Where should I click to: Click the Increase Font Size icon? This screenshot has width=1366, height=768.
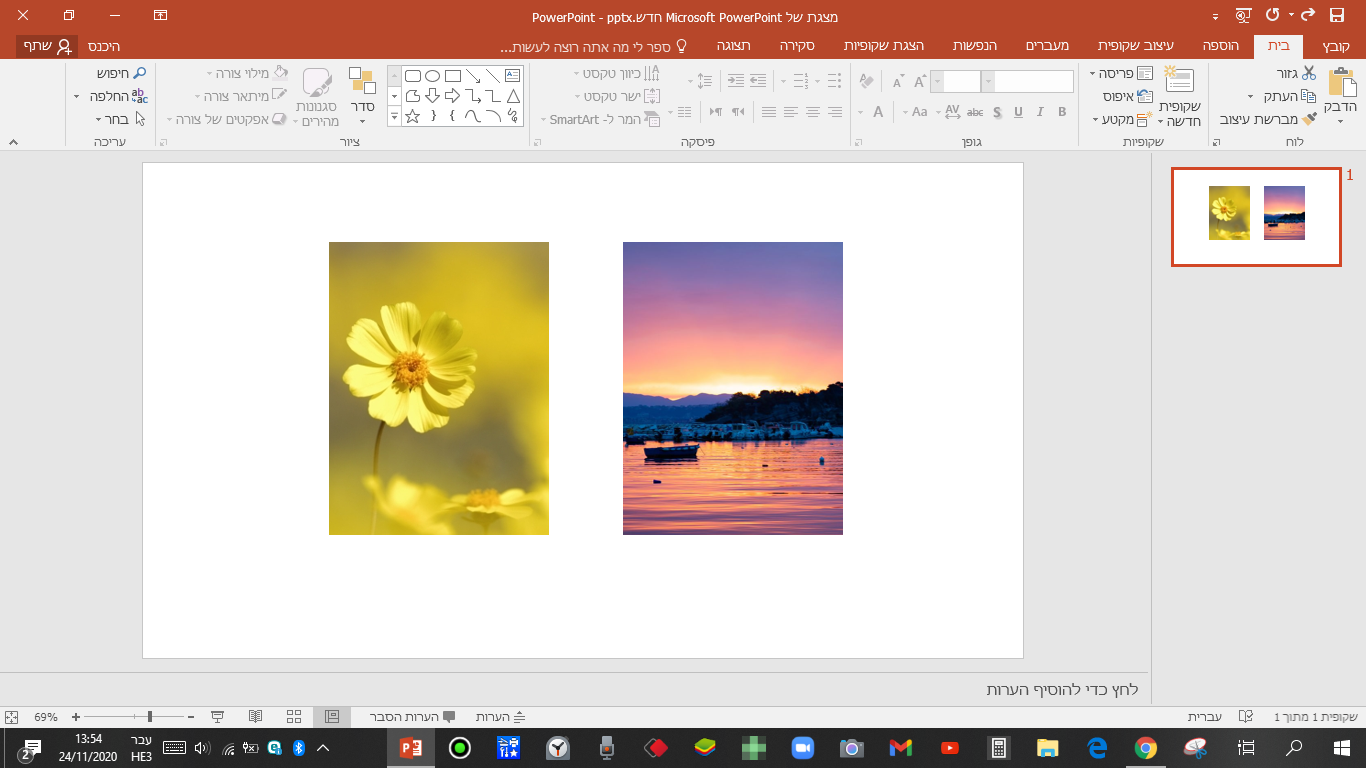pos(919,82)
